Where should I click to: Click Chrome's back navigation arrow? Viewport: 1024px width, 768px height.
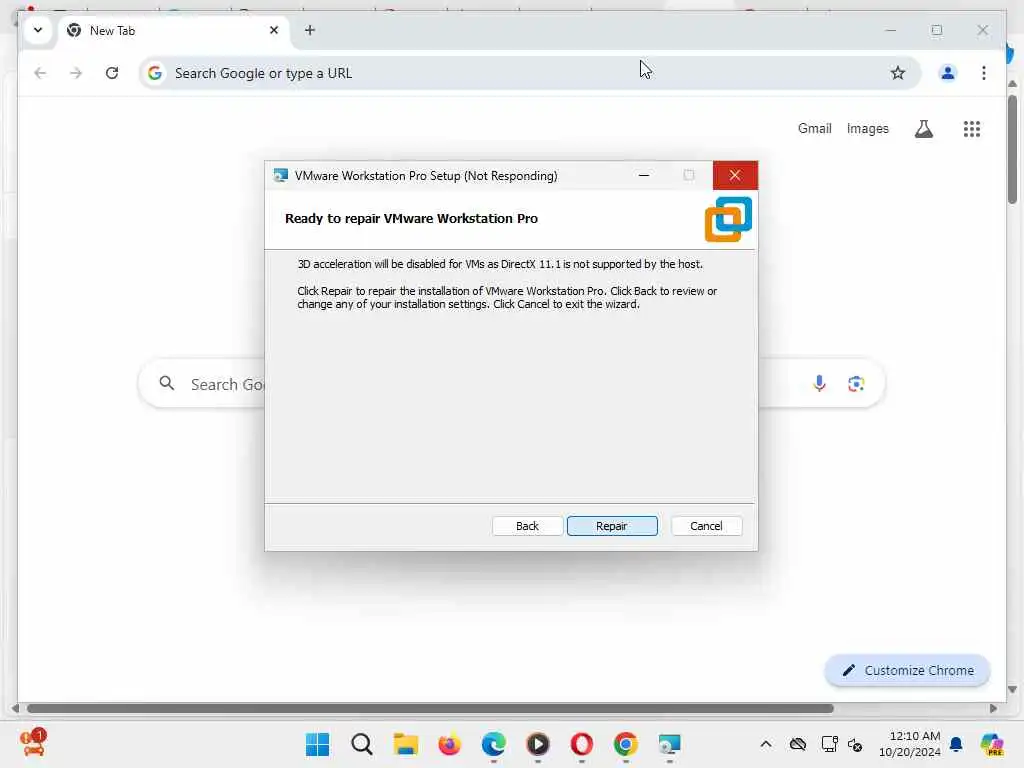40,73
